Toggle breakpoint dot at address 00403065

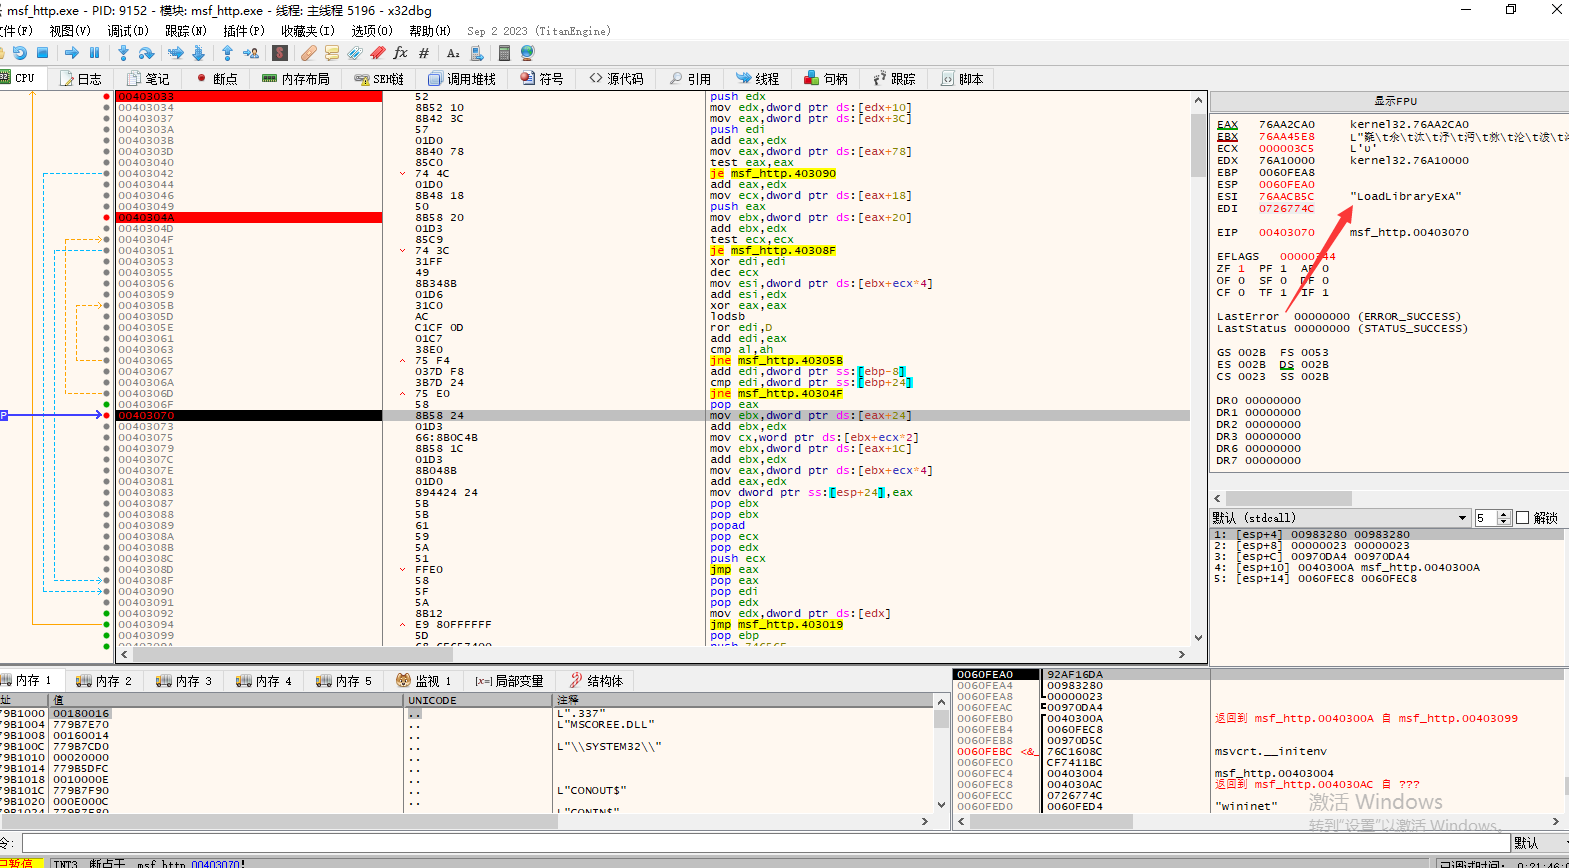[x=107, y=360]
